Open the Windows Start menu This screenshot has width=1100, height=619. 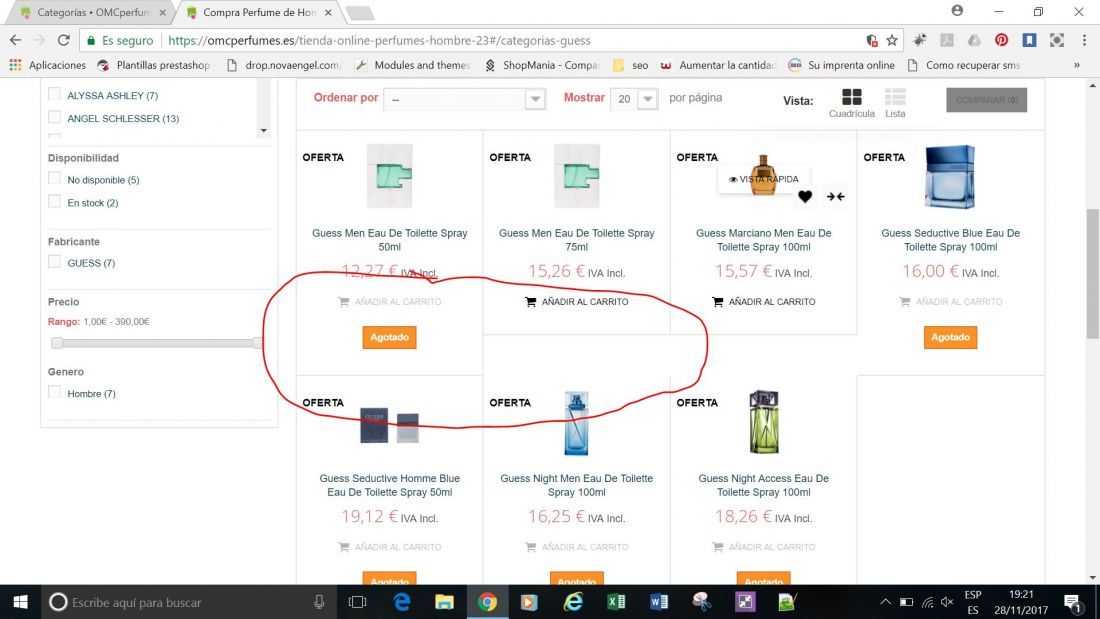coord(20,602)
